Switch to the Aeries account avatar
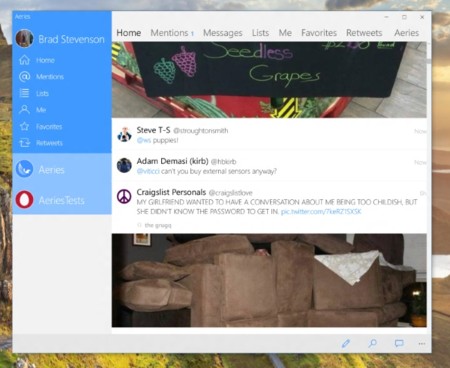This screenshot has width=450, height=368. [24, 169]
